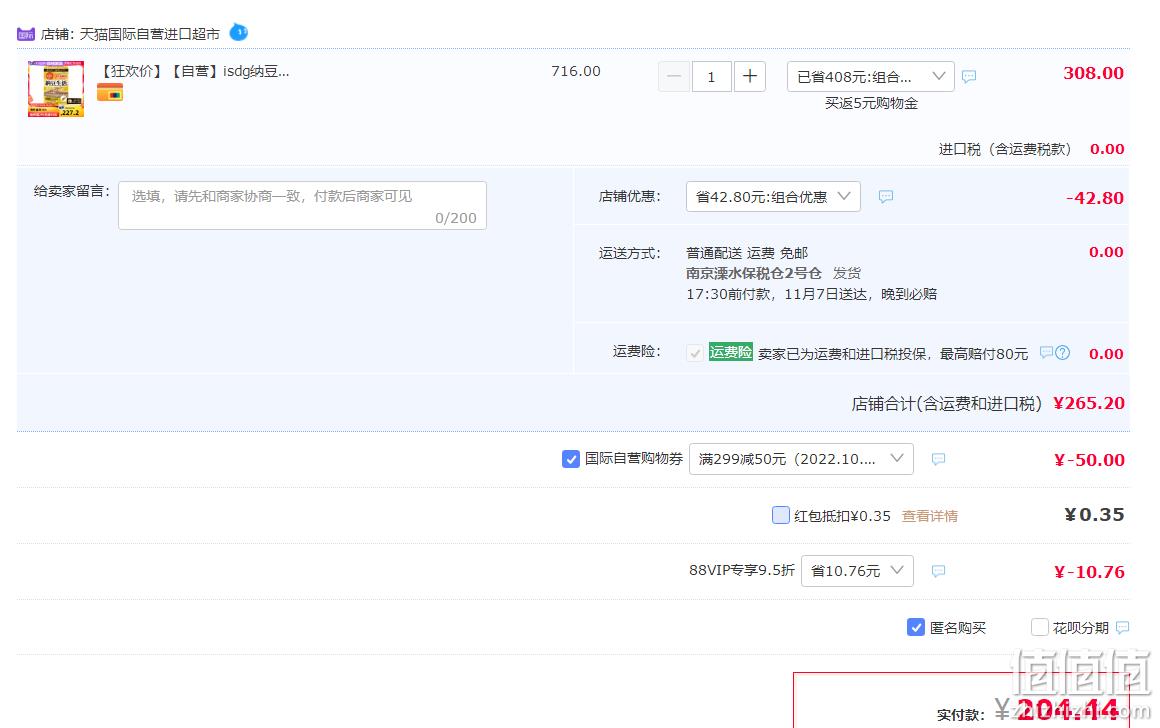Open the 查看详情 red packet details link
The height and width of the screenshot is (728, 1160).
930,516
